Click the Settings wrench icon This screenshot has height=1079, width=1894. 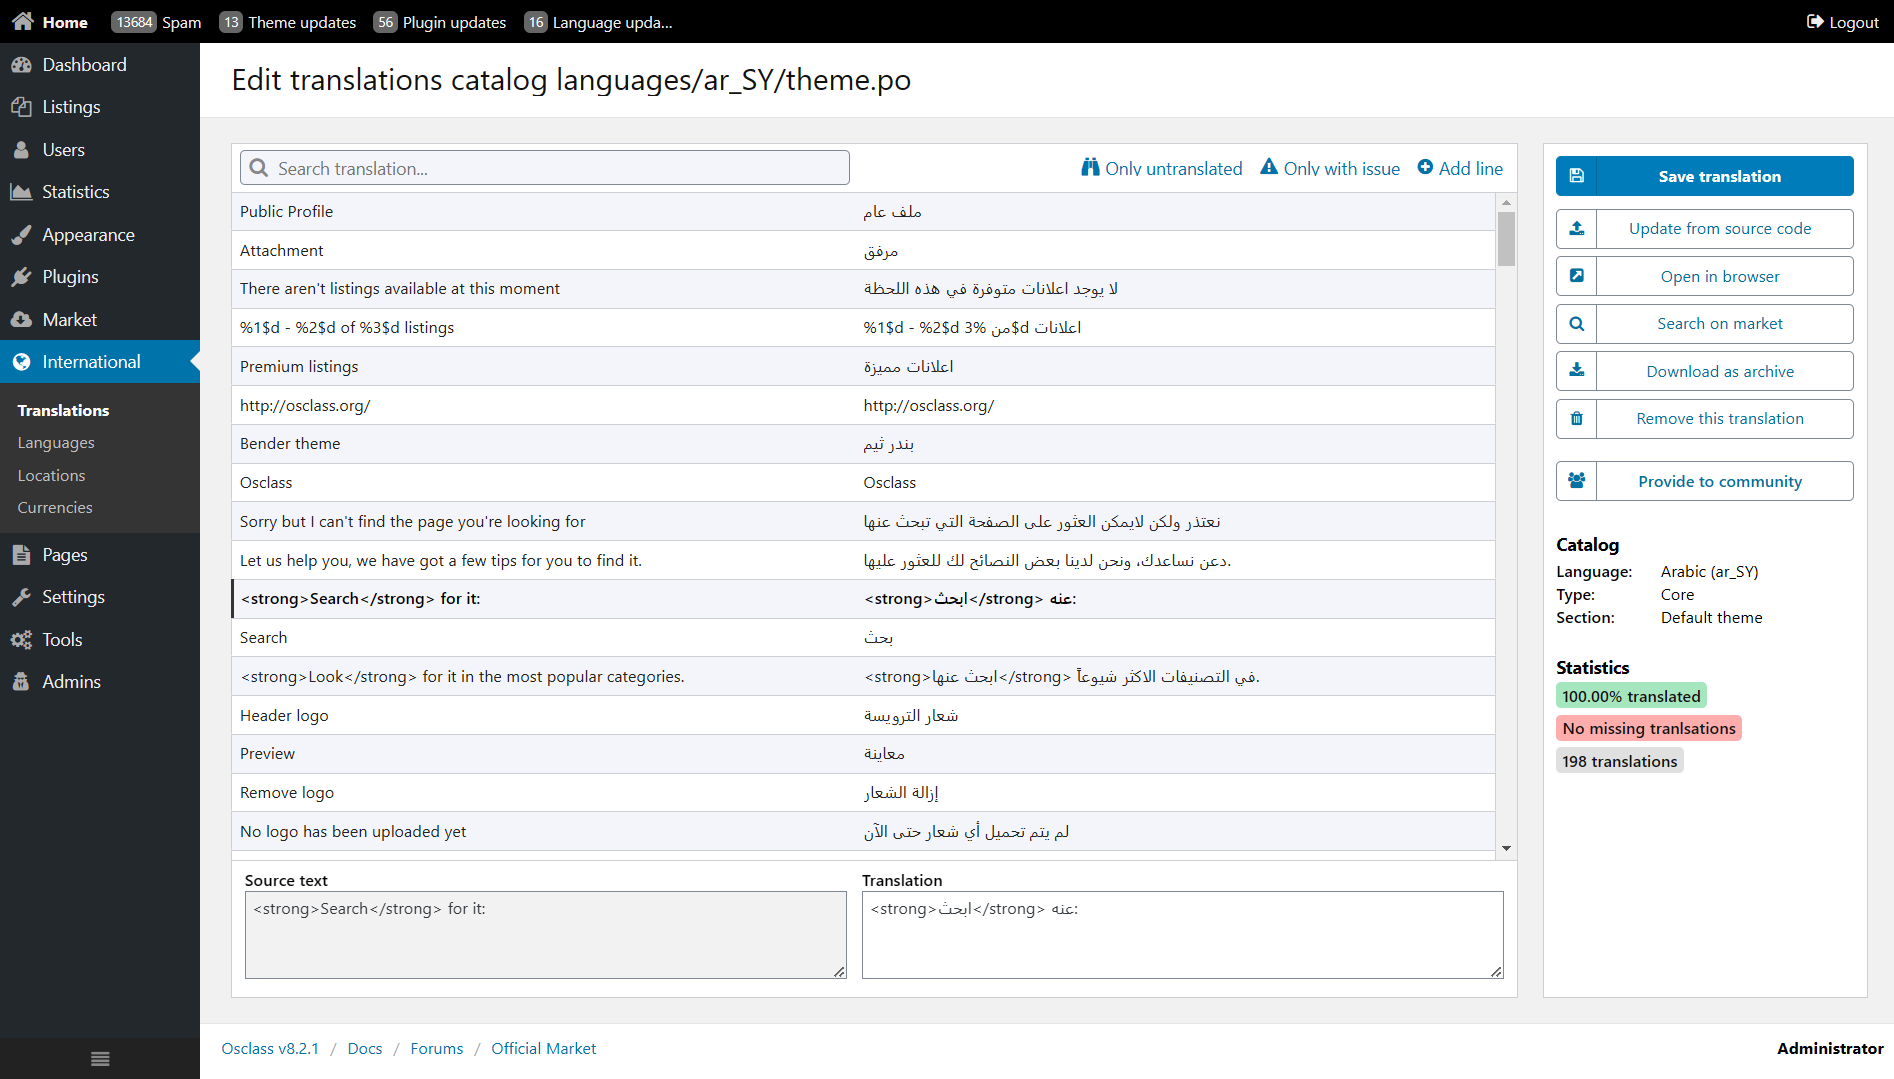click(x=21, y=597)
